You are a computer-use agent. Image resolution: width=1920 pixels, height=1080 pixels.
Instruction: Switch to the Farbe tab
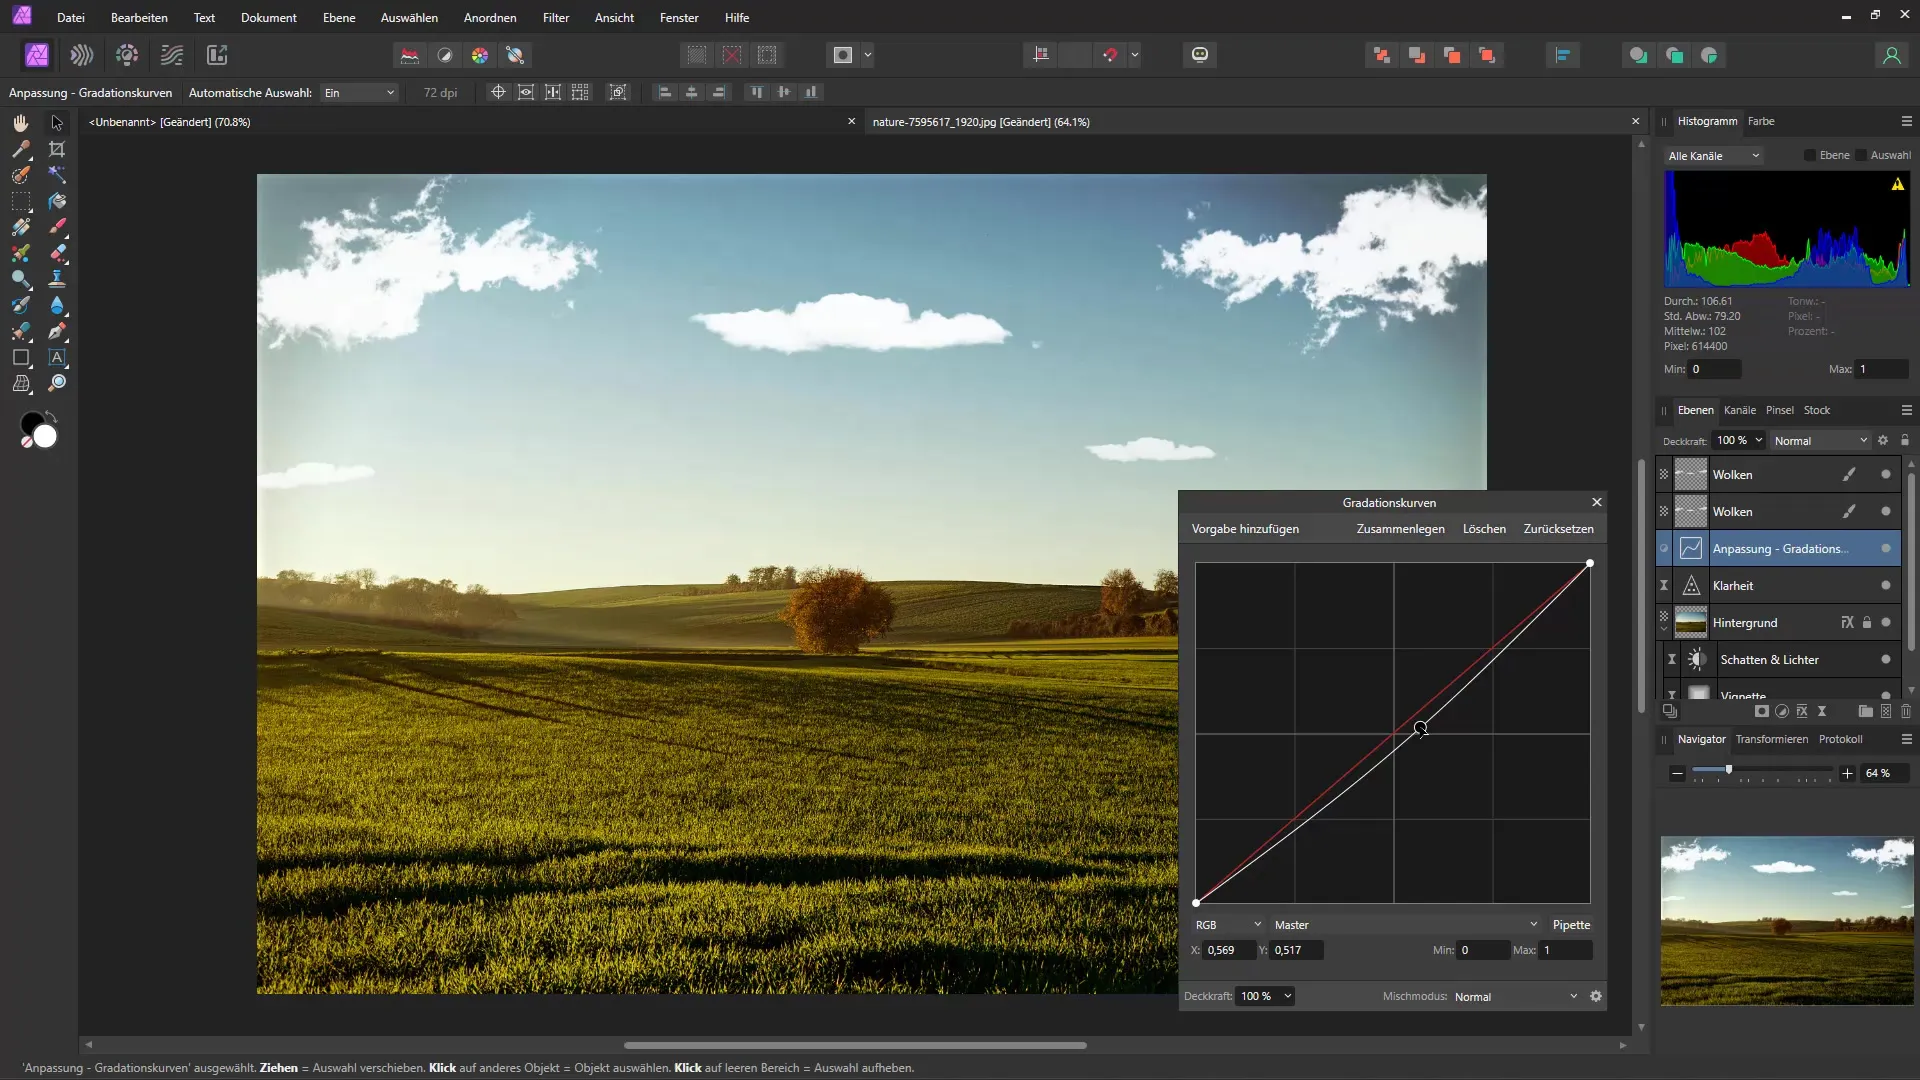(1761, 121)
